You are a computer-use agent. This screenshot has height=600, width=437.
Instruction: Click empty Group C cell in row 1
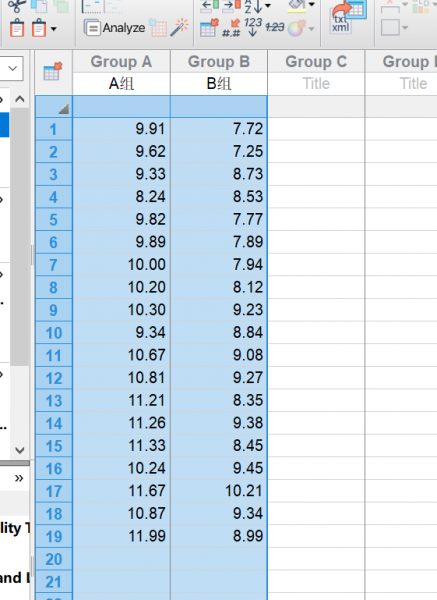(x=316, y=129)
